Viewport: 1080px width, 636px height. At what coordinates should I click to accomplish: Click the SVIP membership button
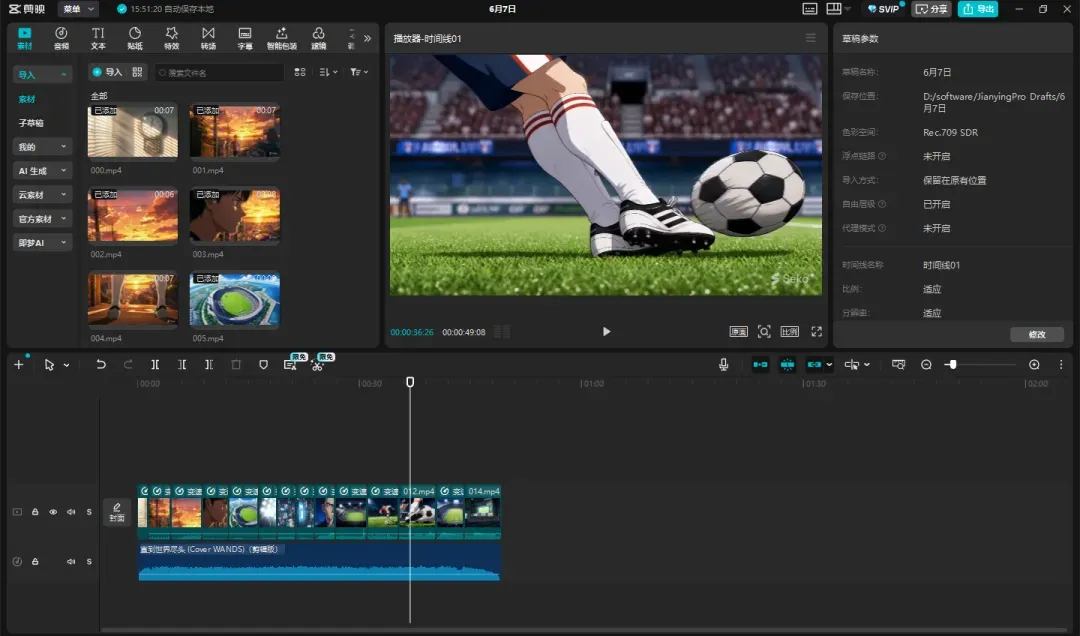click(884, 9)
